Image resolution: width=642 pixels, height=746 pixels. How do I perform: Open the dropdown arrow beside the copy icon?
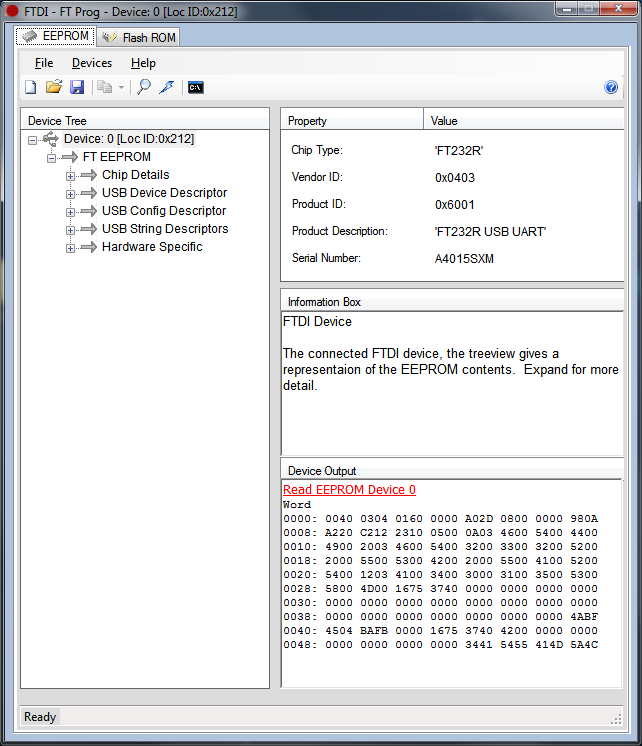(x=121, y=88)
